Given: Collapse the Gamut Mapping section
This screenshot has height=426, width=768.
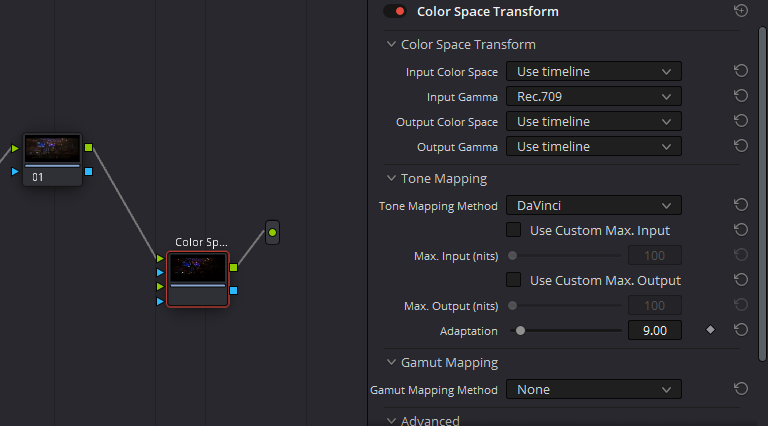Looking at the screenshot, I should (x=391, y=362).
